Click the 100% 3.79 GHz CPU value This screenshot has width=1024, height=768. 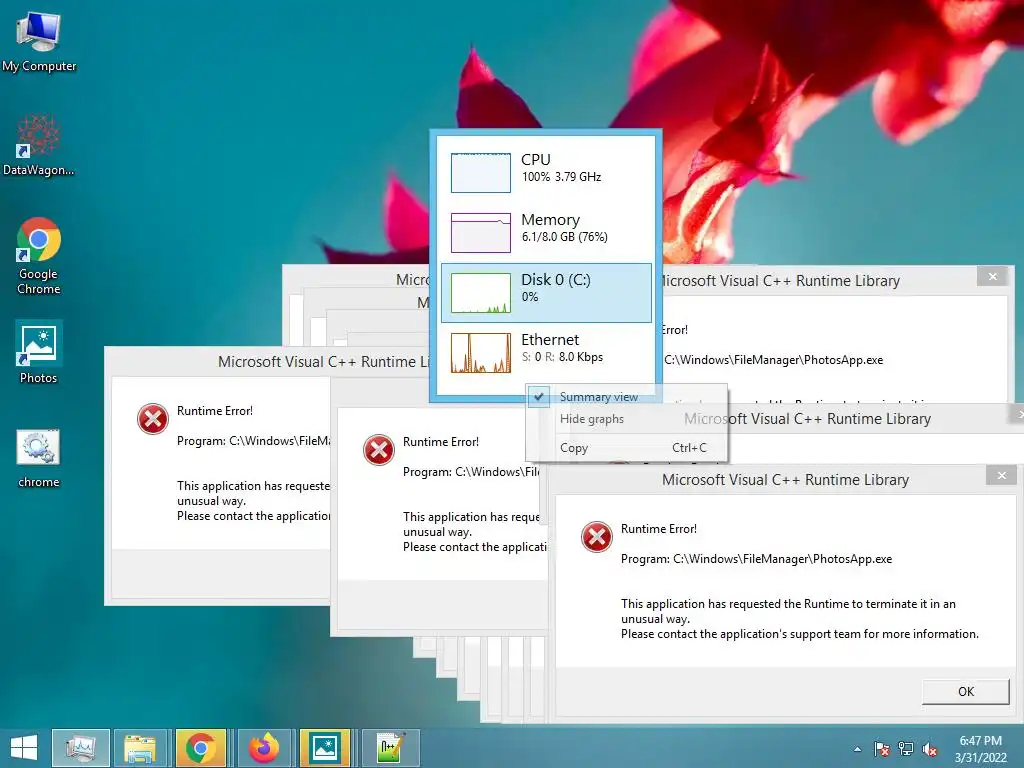point(561,176)
